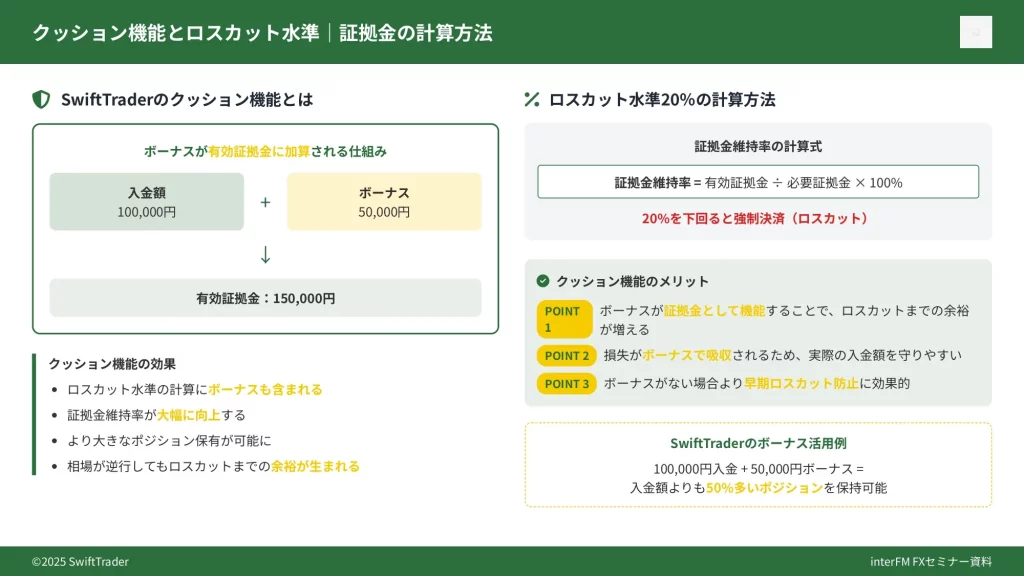Click the plus sign between 入金額 and ボーナス
Image resolution: width=1024 pixels, height=576 pixels.
(x=265, y=202)
